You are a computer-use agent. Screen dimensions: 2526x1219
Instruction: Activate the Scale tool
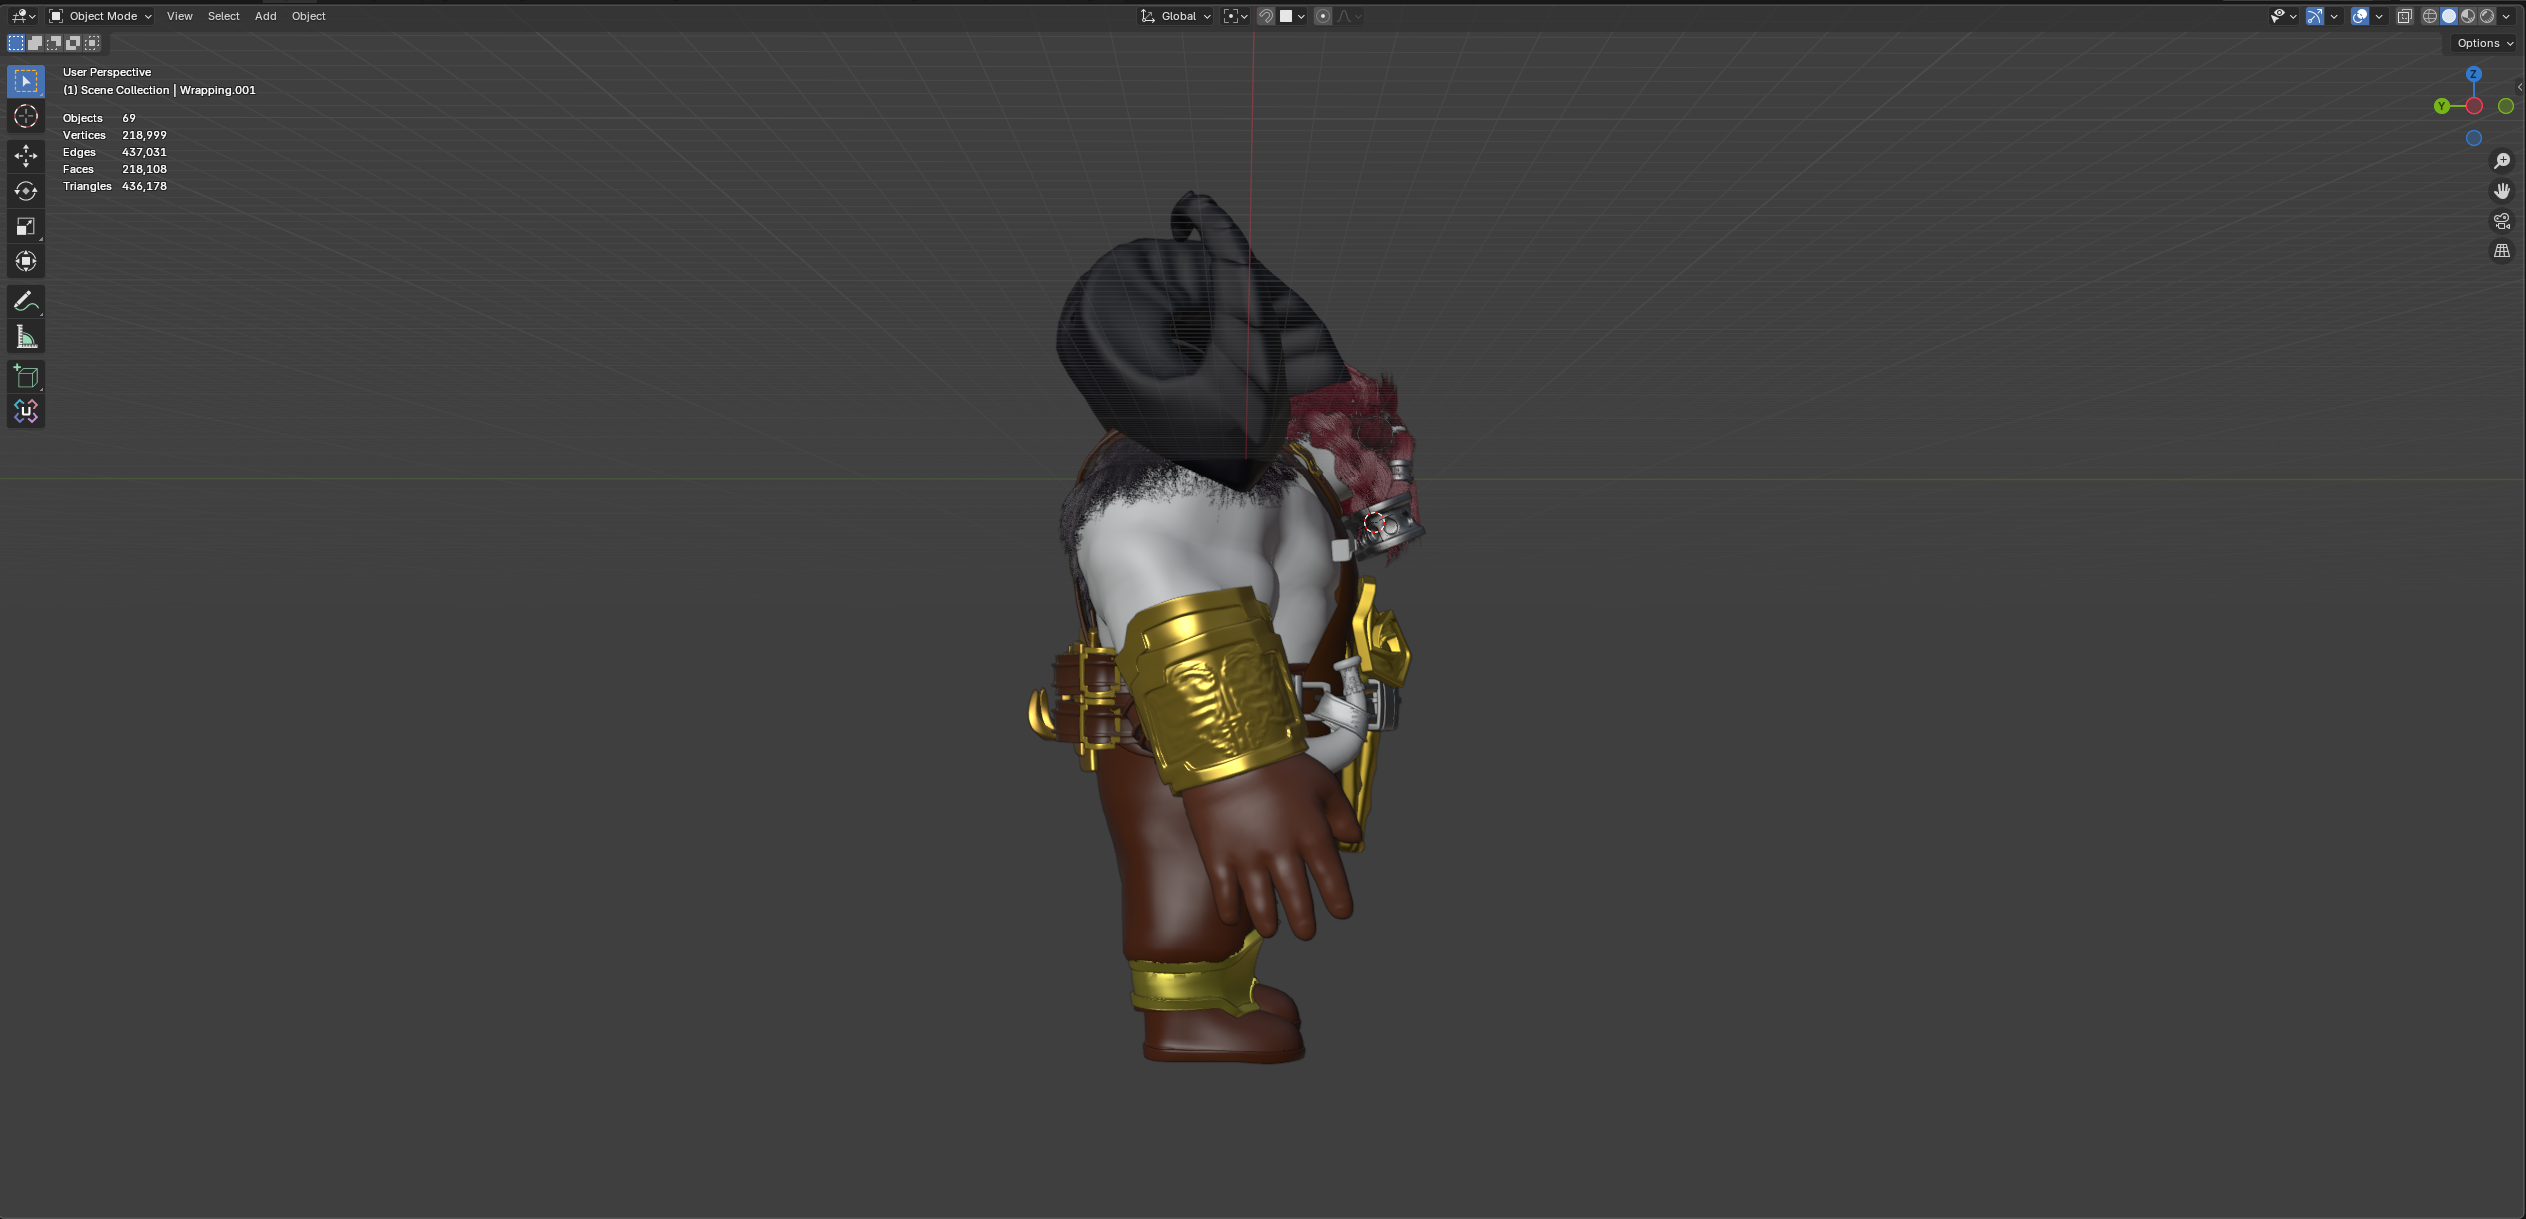tap(26, 226)
